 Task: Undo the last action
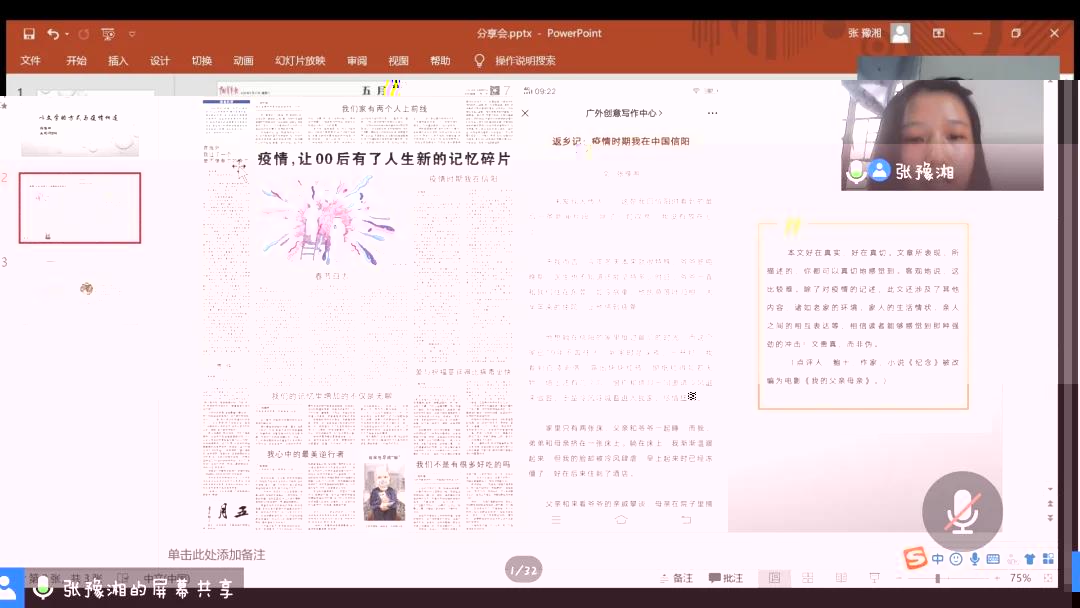coord(52,34)
